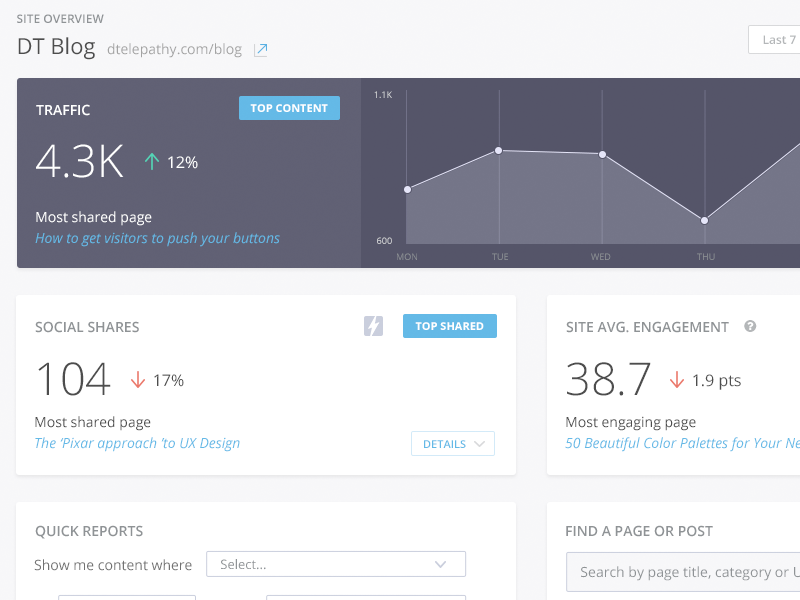Select the Thursday data point on traffic chart

(704, 220)
